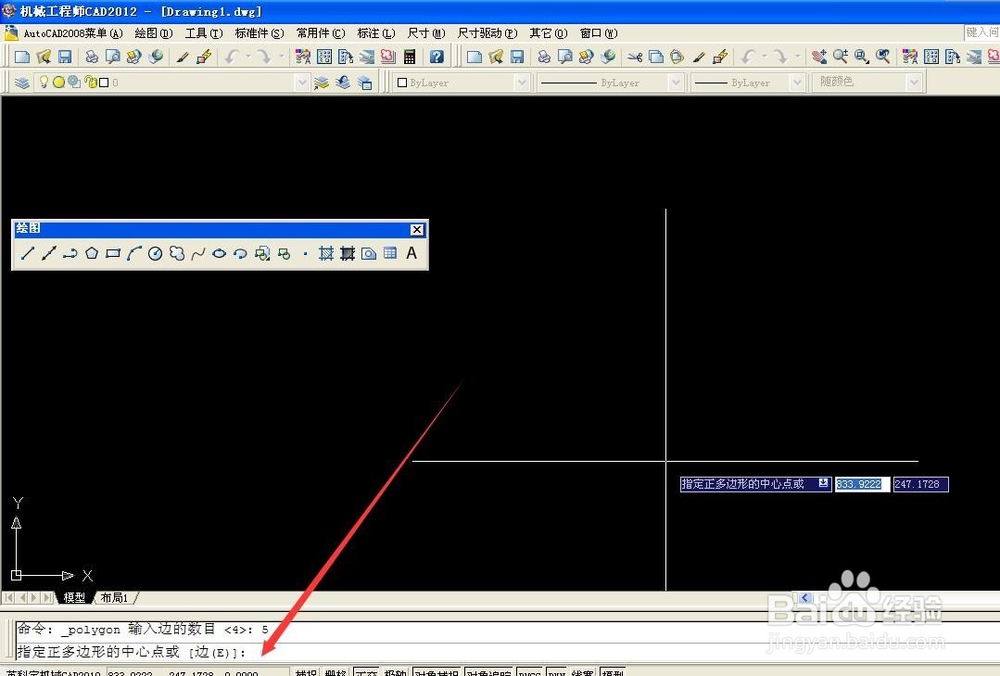Activate the Pan realtime hand tool
The height and width of the screenshot is (676, 1000).
[819, 57]
